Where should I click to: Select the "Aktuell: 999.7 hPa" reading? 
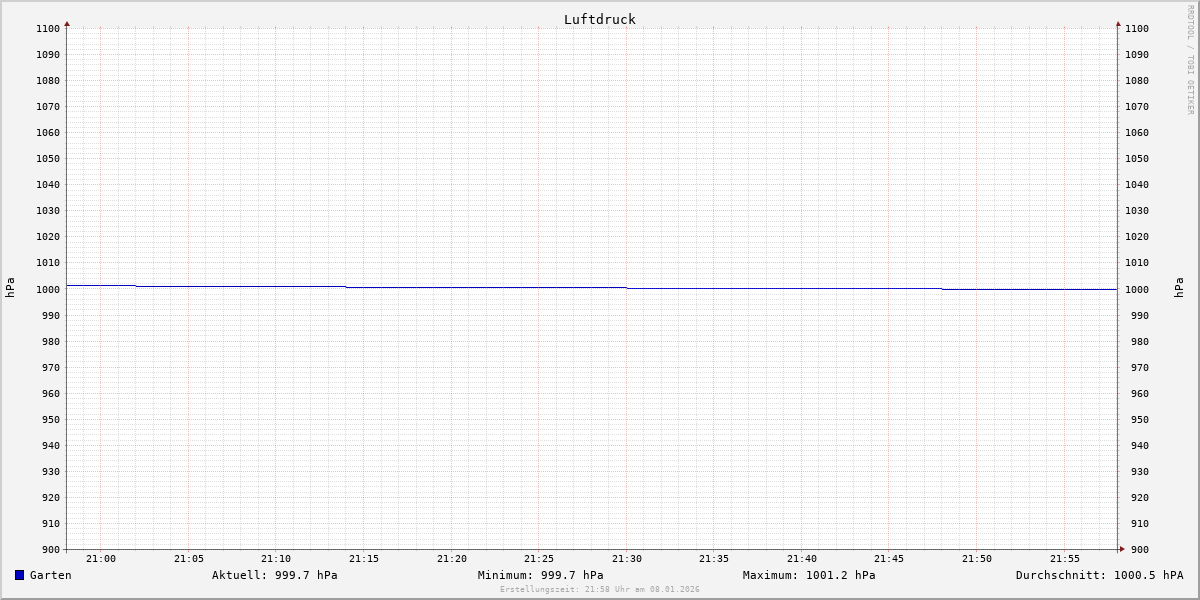point(274,575)
